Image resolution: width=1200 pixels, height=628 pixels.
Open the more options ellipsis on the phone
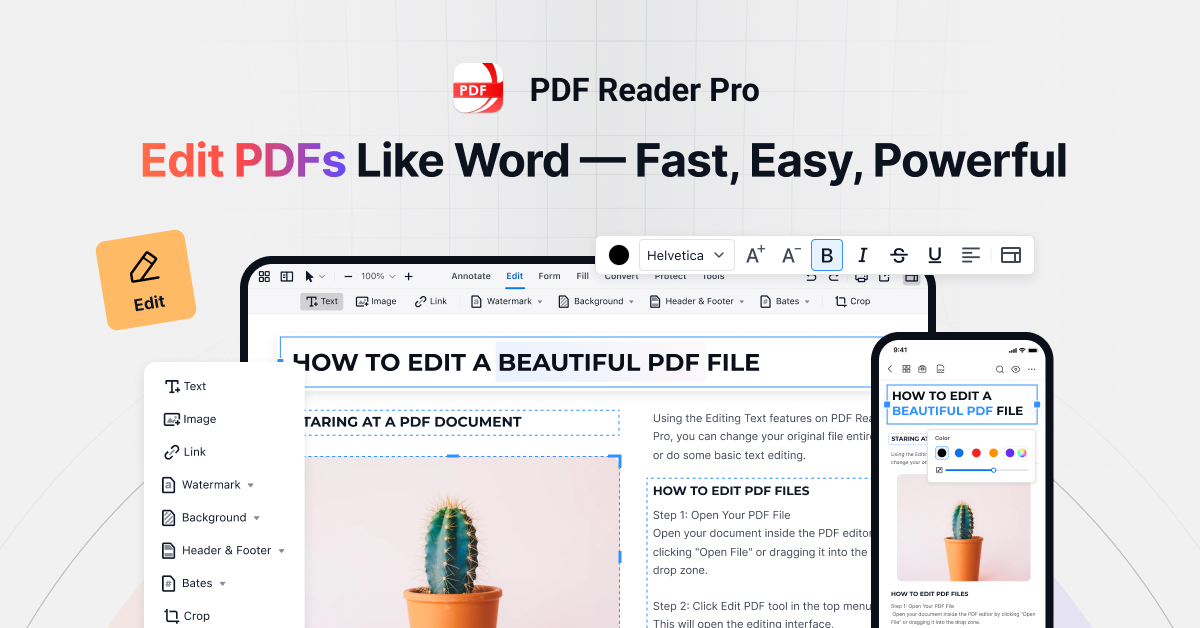click(1032, 369)
